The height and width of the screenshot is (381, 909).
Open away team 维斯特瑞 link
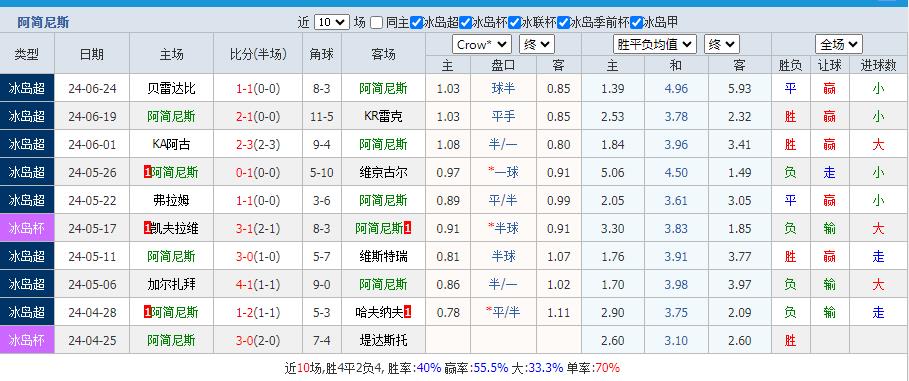pos(383,256)
